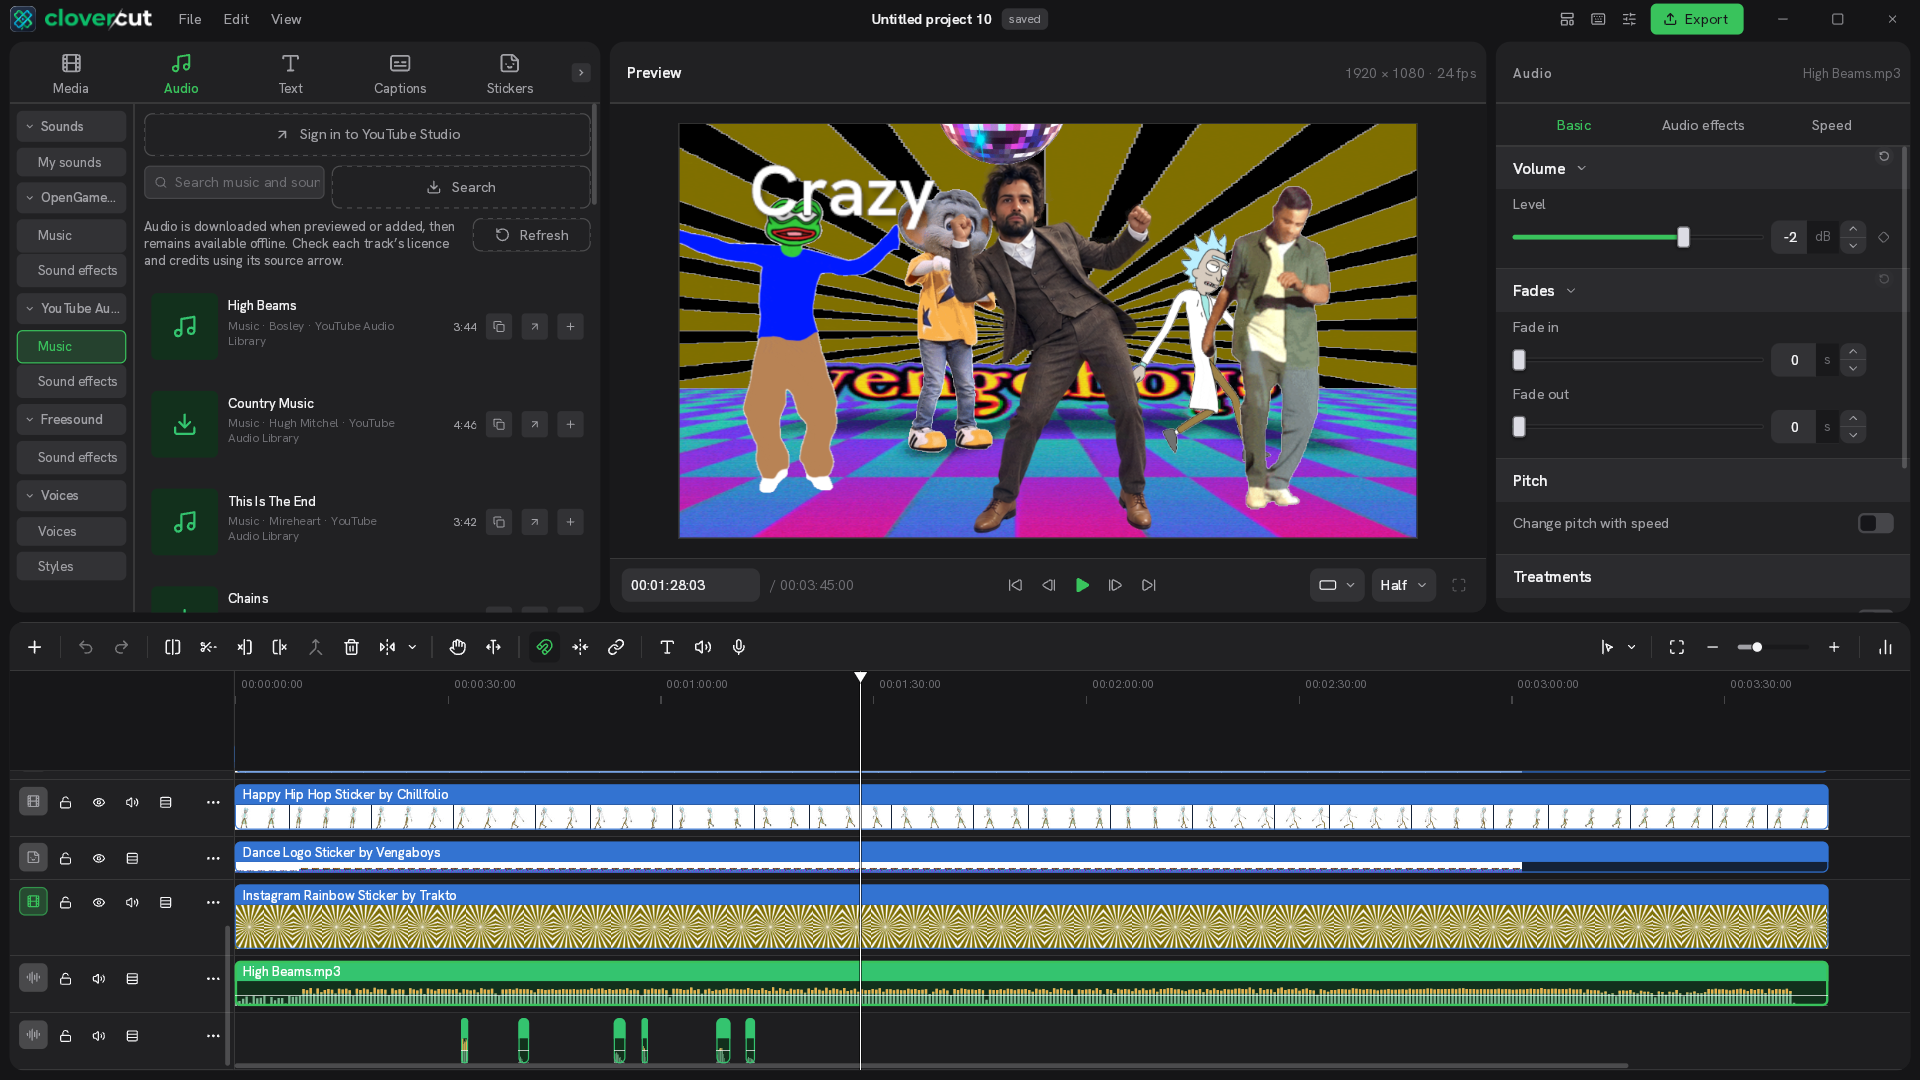The image size is (1920, 1080).
Task: Click zoom to fit timeline icon
Action: (x=1677, y=647)
